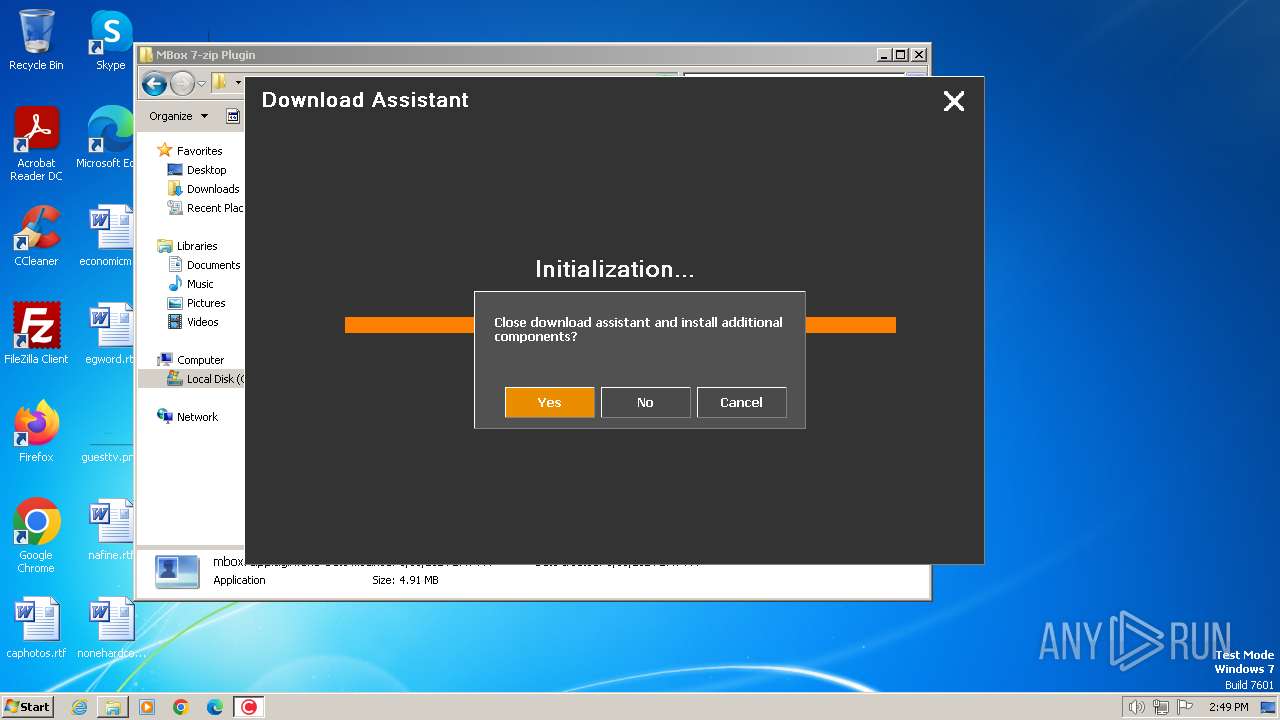Click the Explorer Forward button
1280x720 pixels.
182,83
